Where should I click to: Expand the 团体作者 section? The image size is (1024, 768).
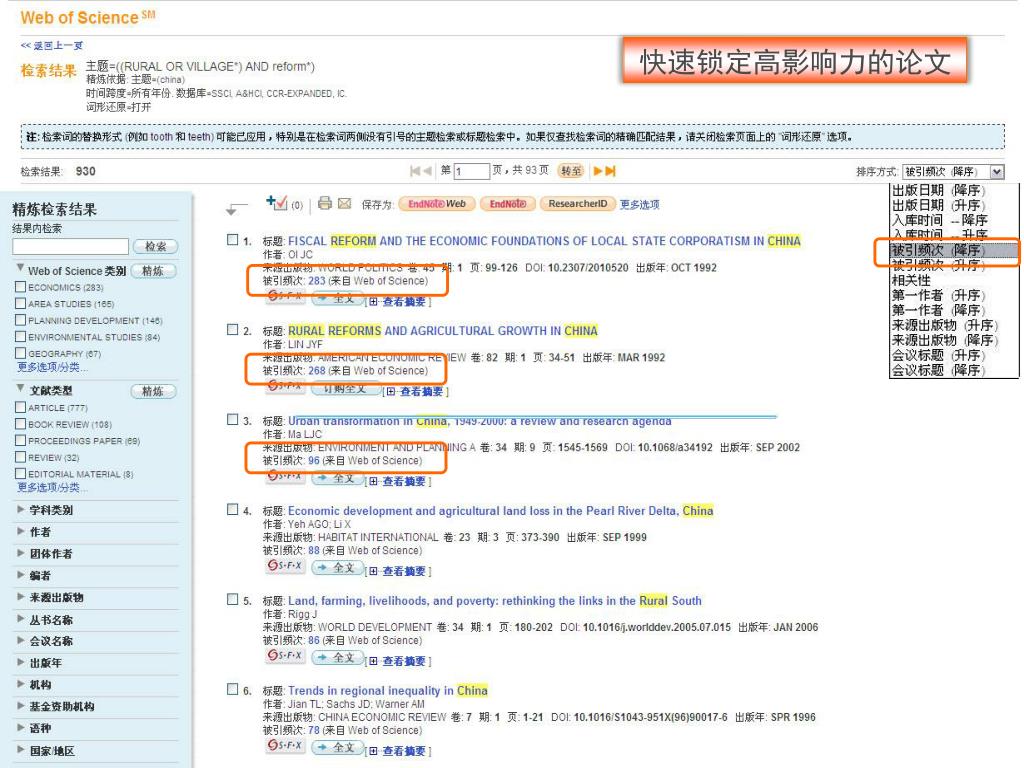point(21,552)
